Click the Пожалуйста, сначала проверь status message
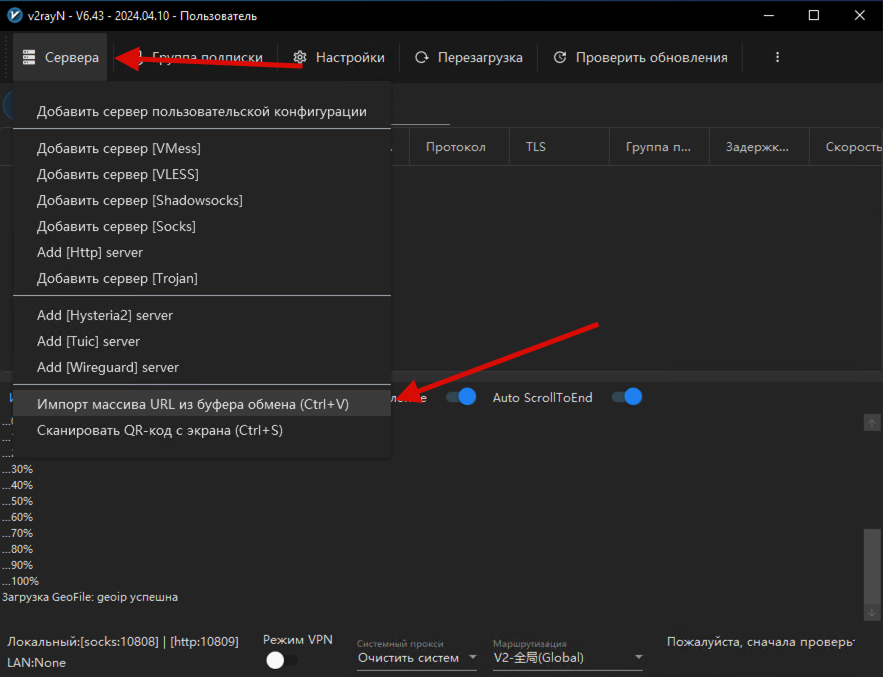Viewport: 883px width, 677px height. pos(761,642)
